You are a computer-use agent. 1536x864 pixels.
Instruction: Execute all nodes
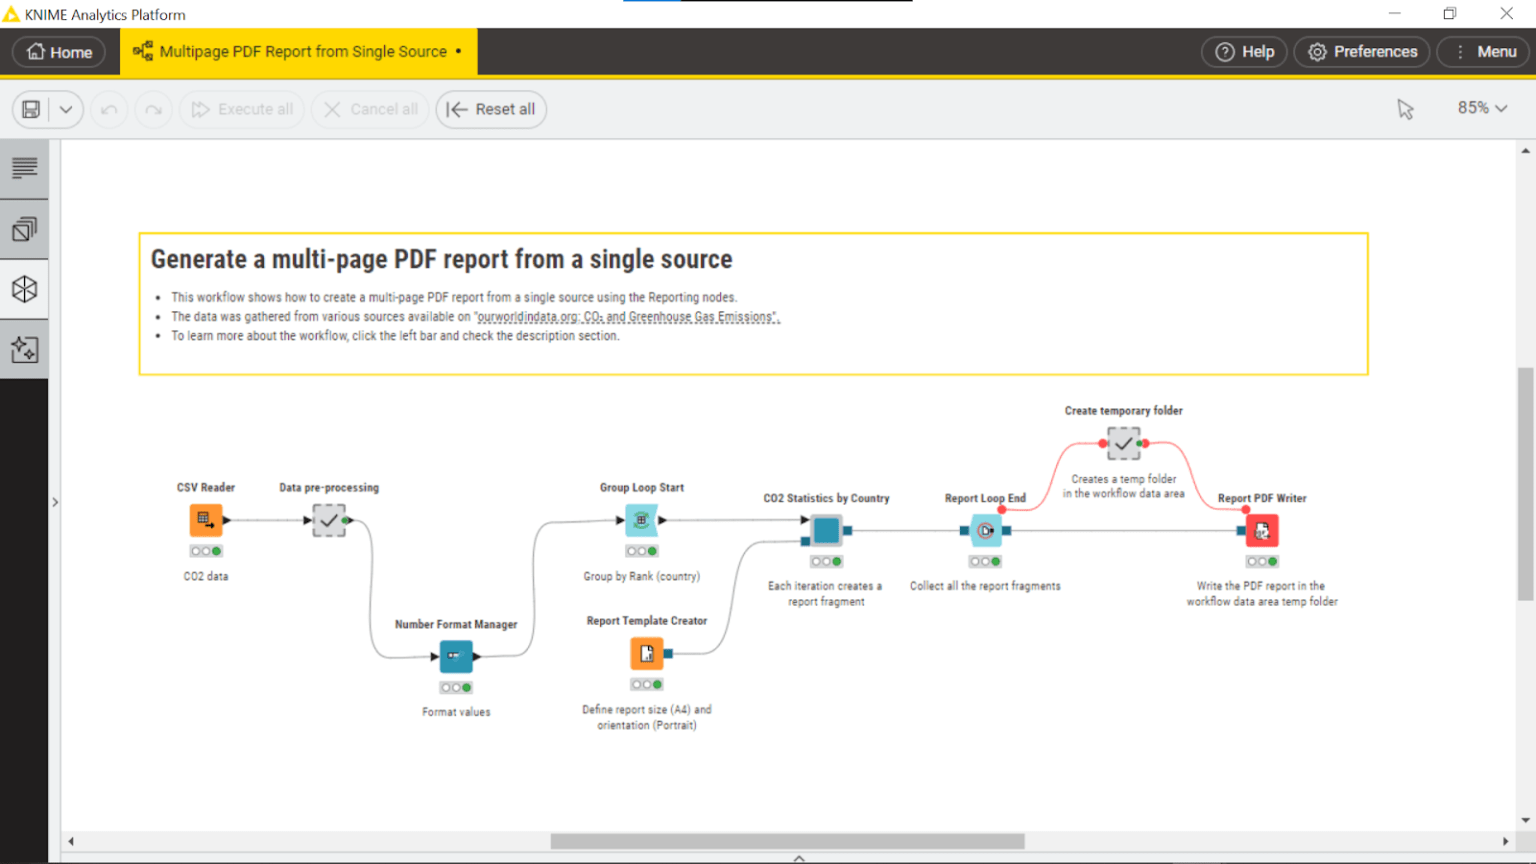(243, 109)
